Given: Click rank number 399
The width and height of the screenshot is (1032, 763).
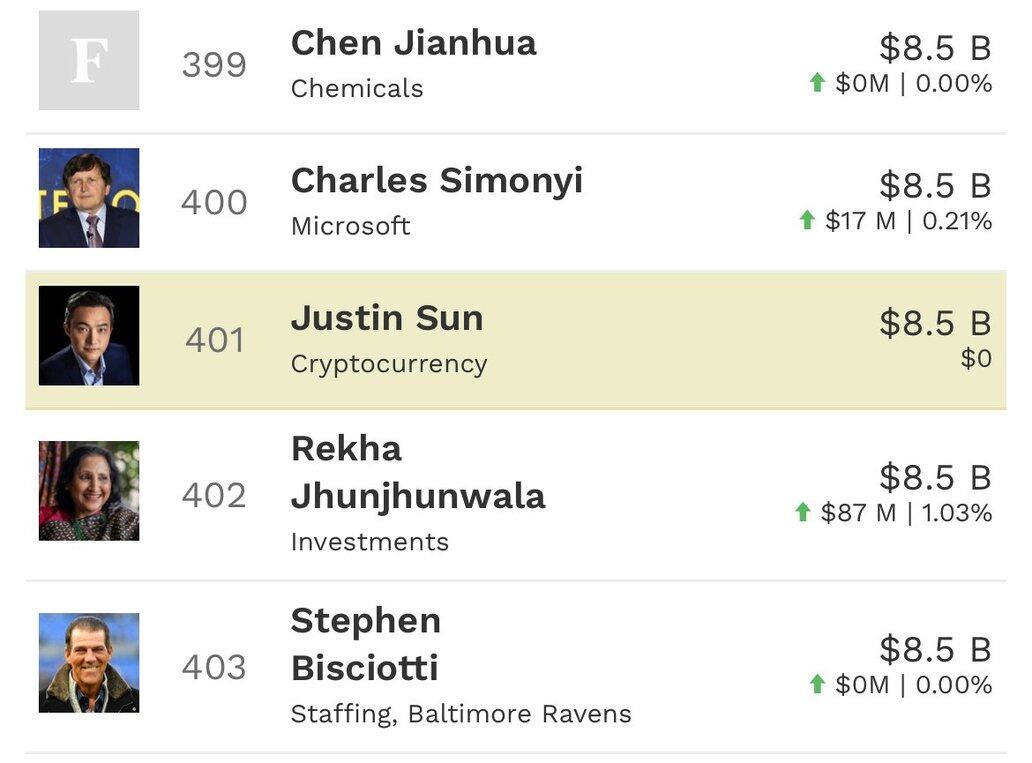Looking at the screenshot, I should [x=214, y=65].
